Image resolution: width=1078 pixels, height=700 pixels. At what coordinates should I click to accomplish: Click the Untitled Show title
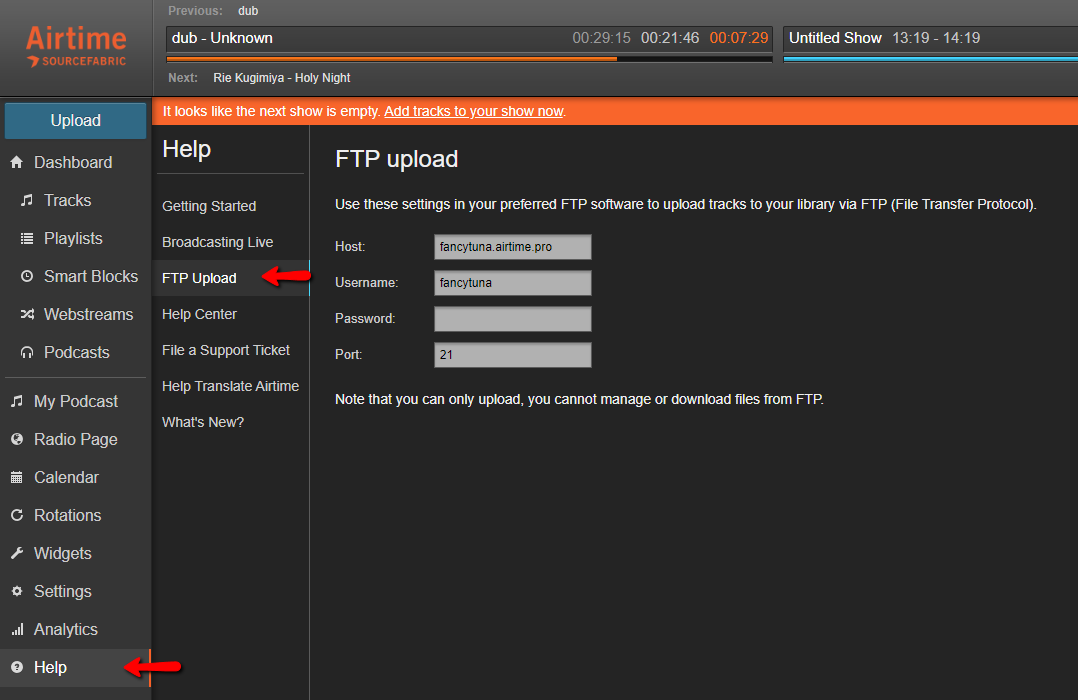coord(835,38)
